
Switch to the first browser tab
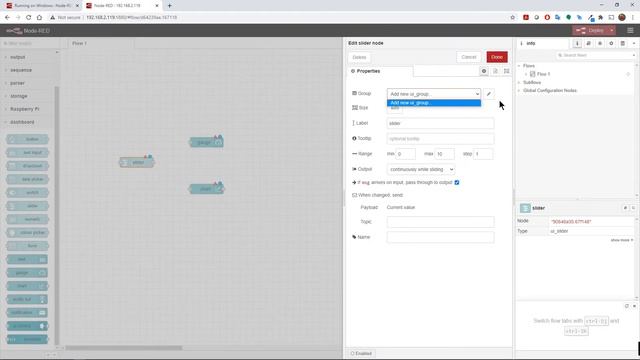point(41,6)
